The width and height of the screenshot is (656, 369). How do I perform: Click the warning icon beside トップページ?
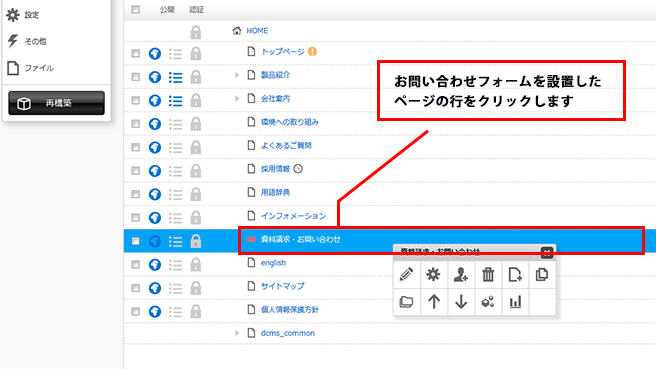[x=312, y=51]
